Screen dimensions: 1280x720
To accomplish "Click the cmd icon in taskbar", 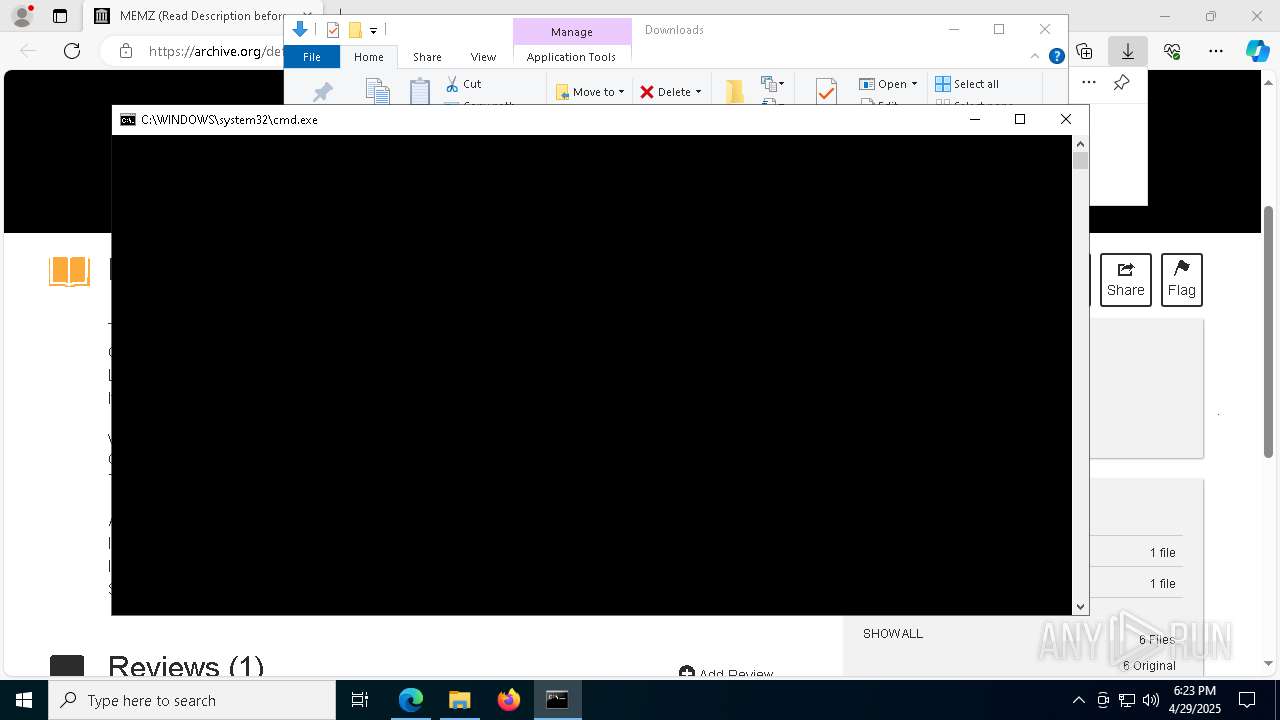I will 558,700.
